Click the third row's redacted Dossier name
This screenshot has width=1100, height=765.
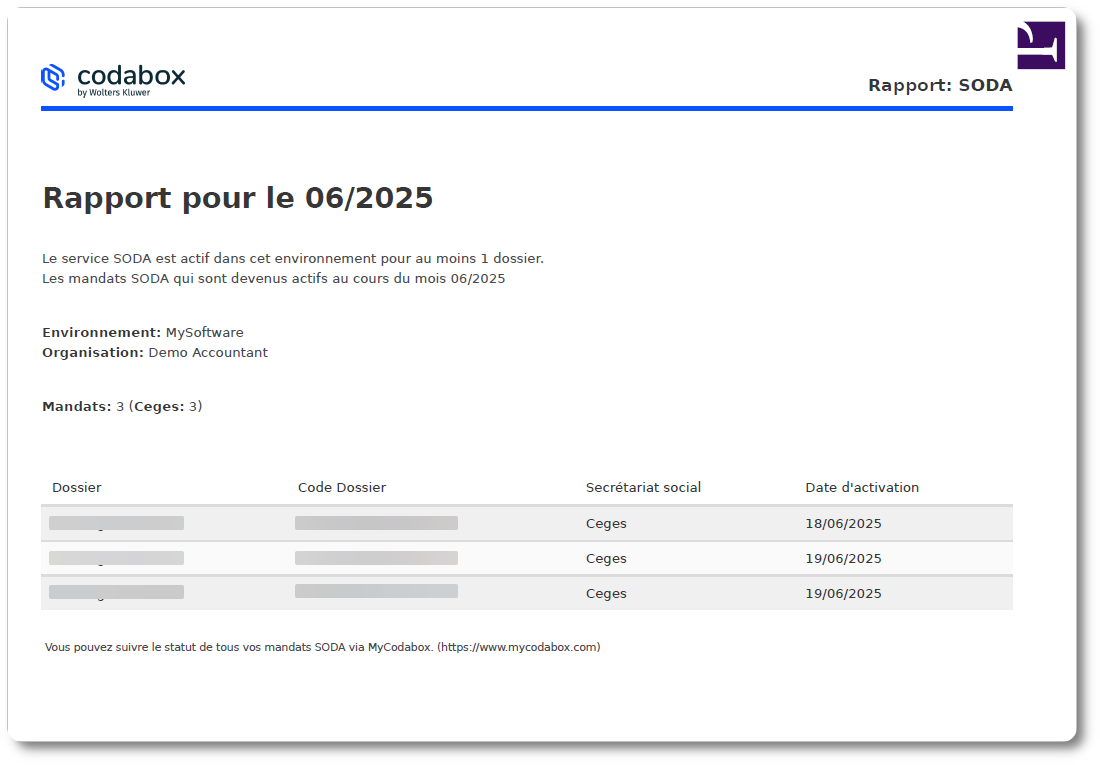(x=115, y=591)
